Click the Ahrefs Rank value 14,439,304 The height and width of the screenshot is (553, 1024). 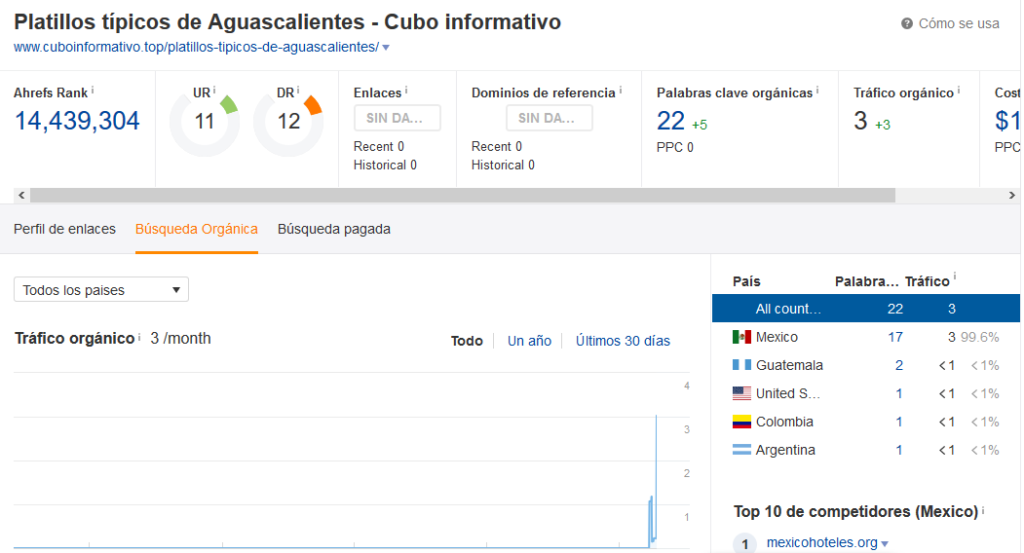pos(76,121)
